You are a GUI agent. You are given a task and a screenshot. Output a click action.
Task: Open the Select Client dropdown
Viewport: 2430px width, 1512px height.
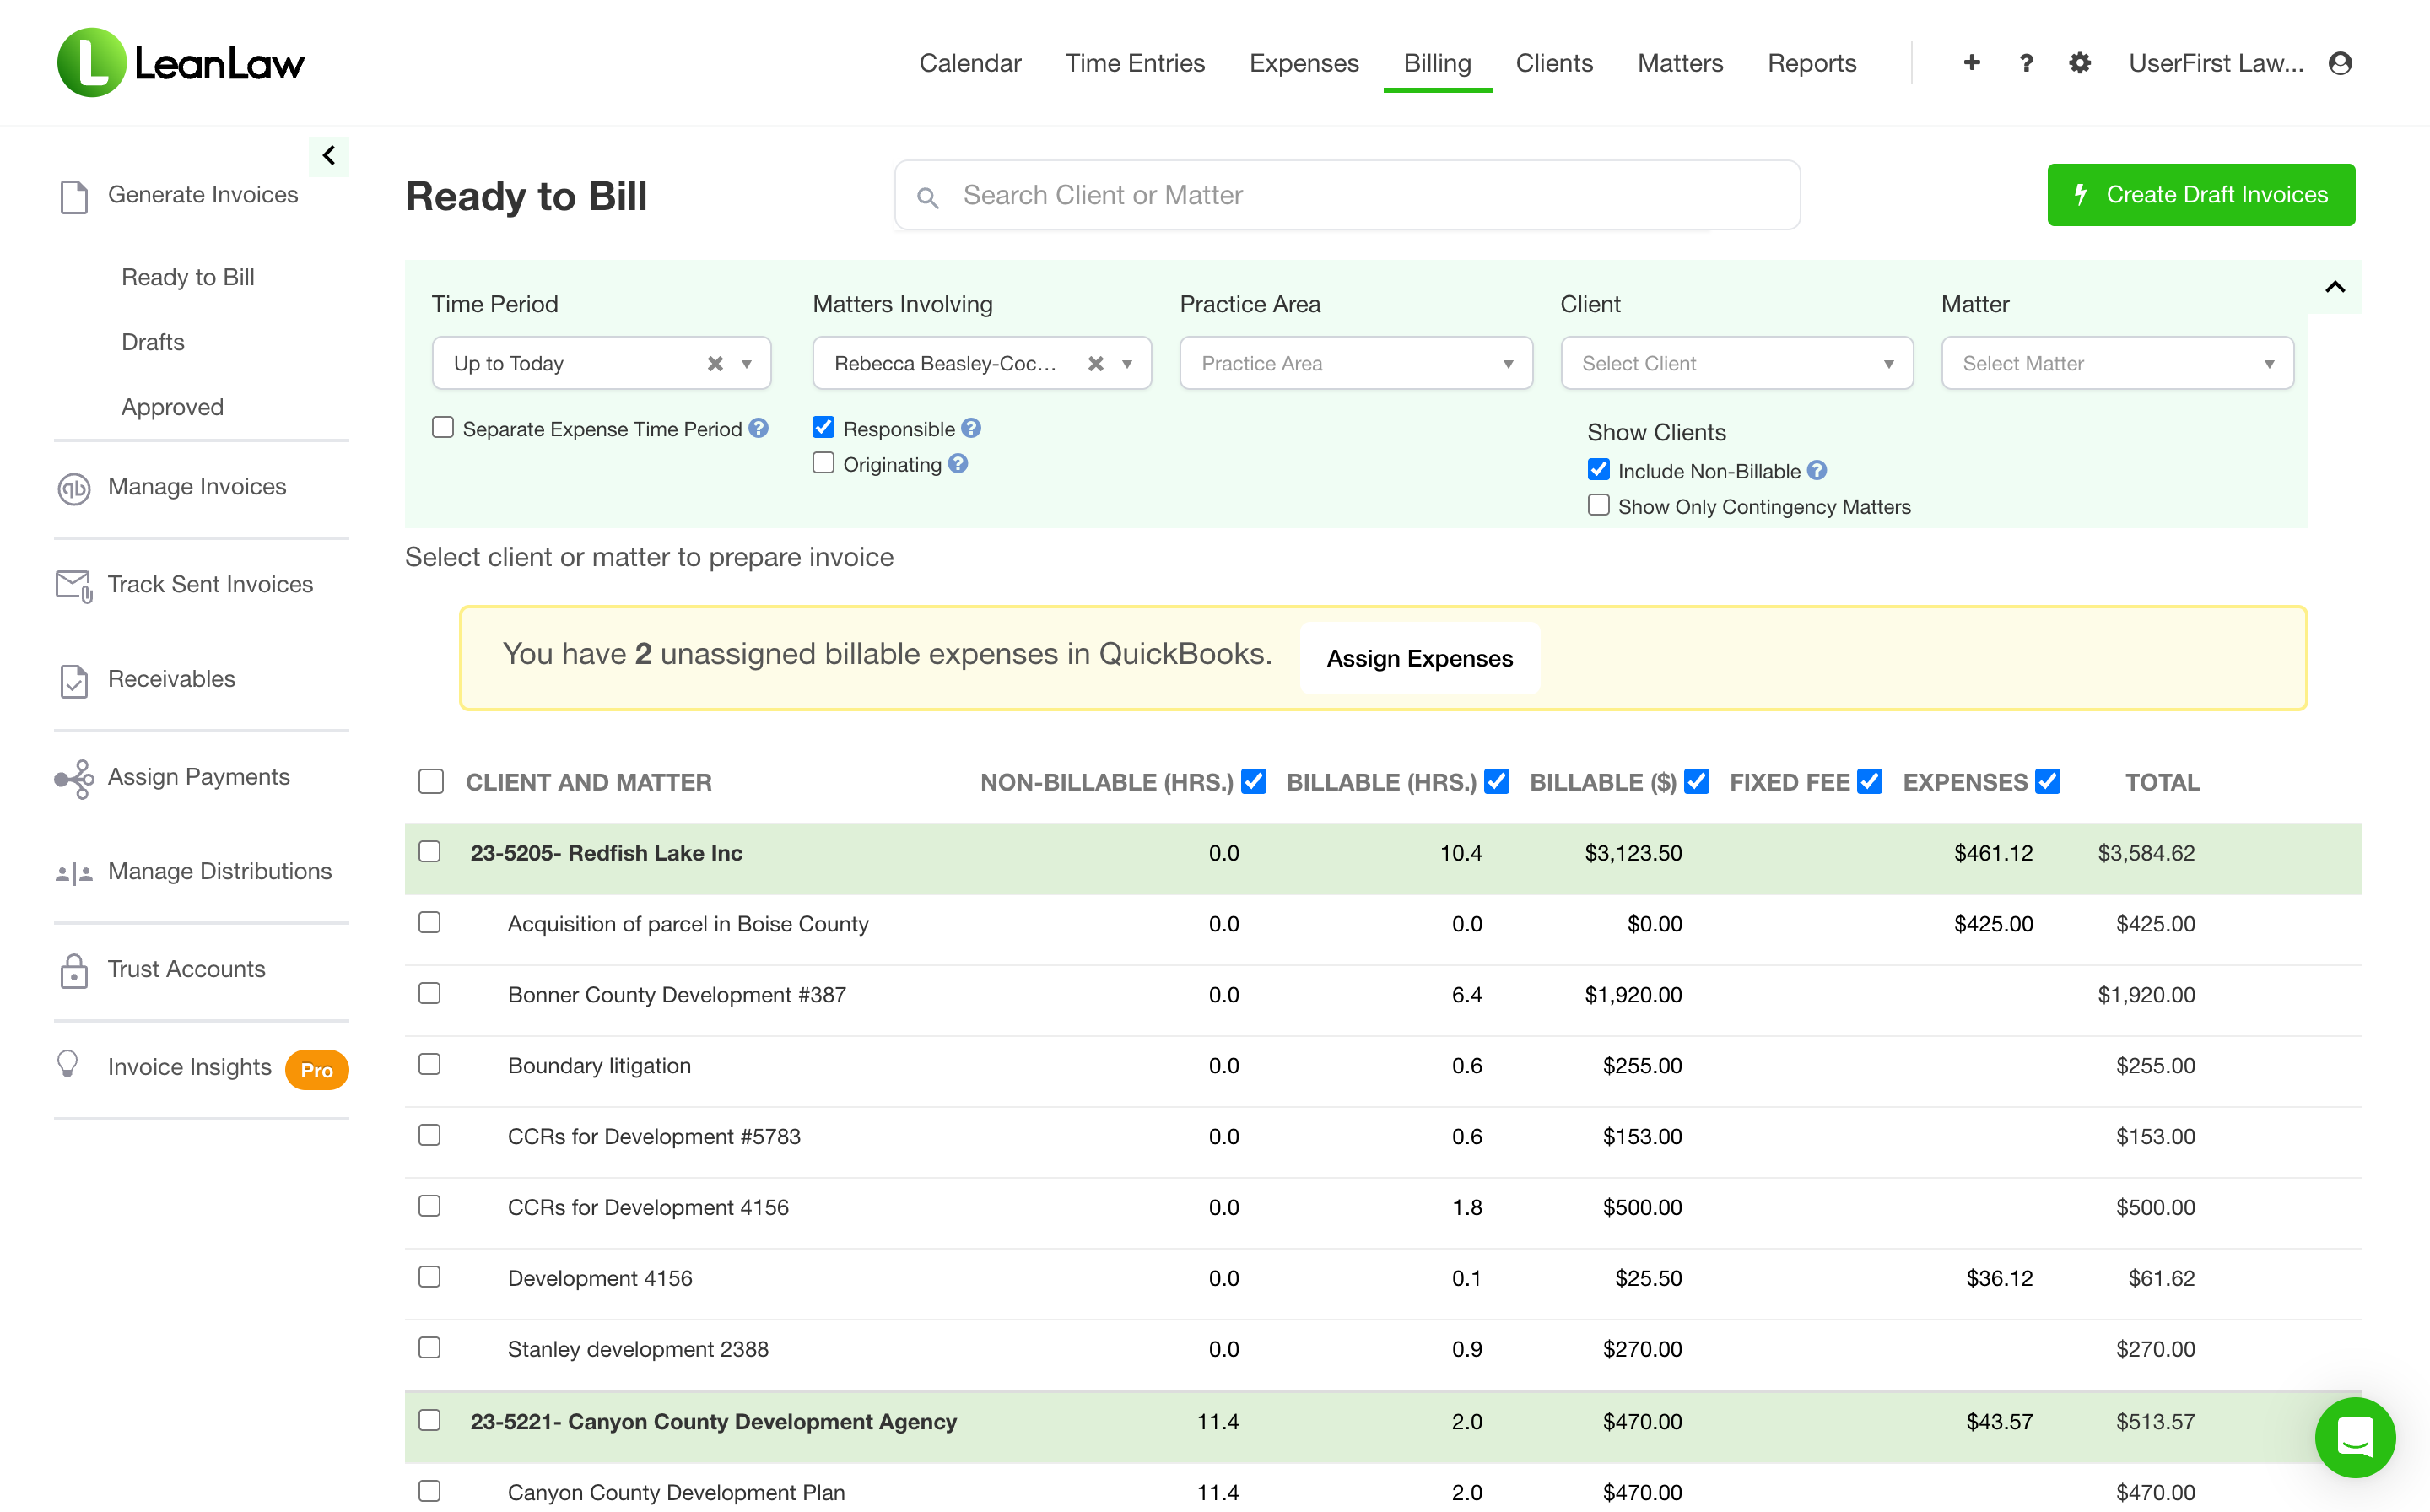1737,364
